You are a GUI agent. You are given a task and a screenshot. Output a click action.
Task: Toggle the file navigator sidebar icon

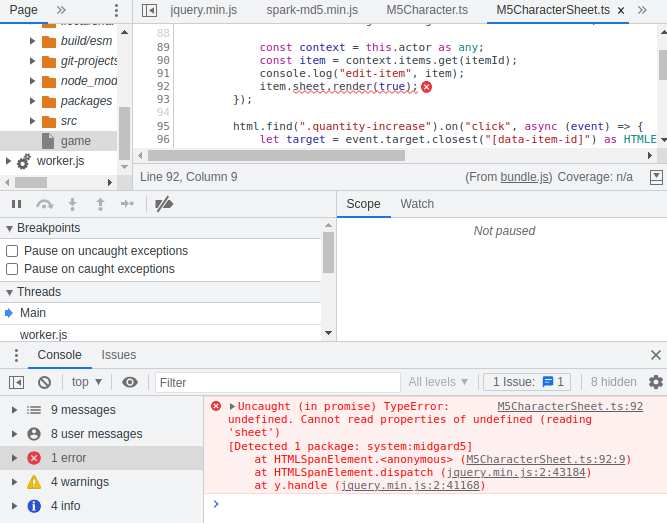coord(149,10)
